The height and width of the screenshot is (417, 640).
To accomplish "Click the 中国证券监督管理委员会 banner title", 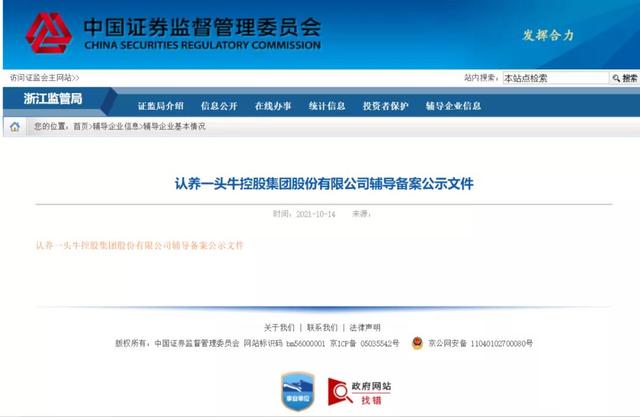I will pyautogui.click(x=202, y=27).
